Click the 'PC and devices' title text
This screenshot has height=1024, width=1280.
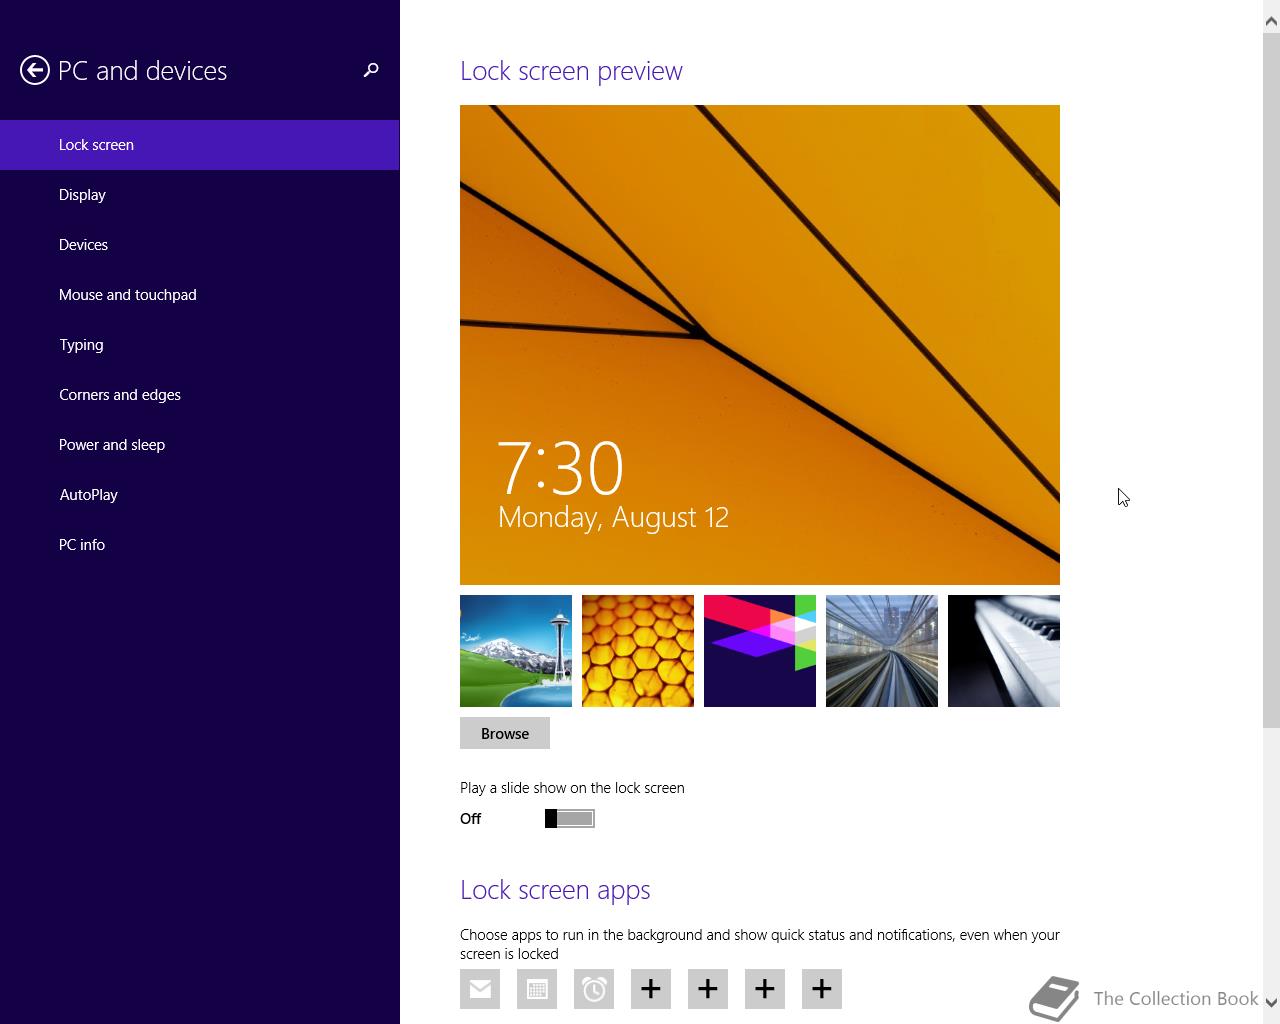(x=143, y=71)
